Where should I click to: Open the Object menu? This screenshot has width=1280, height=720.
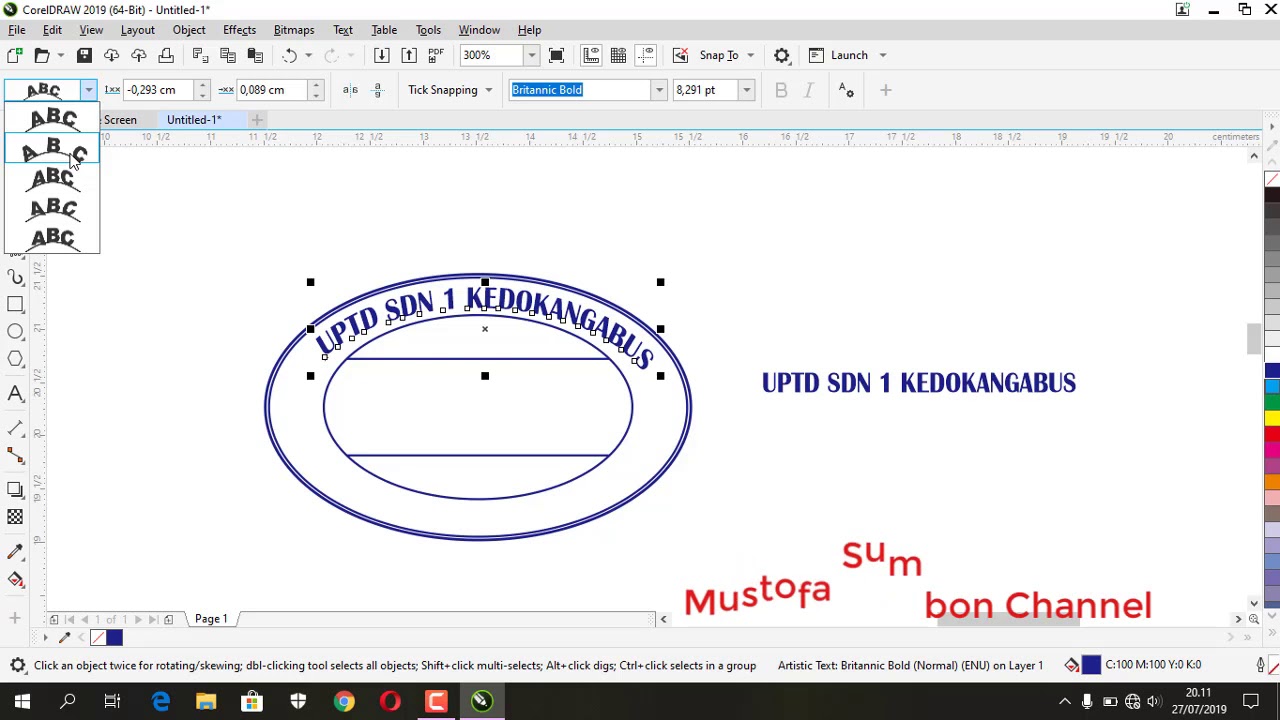tap(189, 30)
